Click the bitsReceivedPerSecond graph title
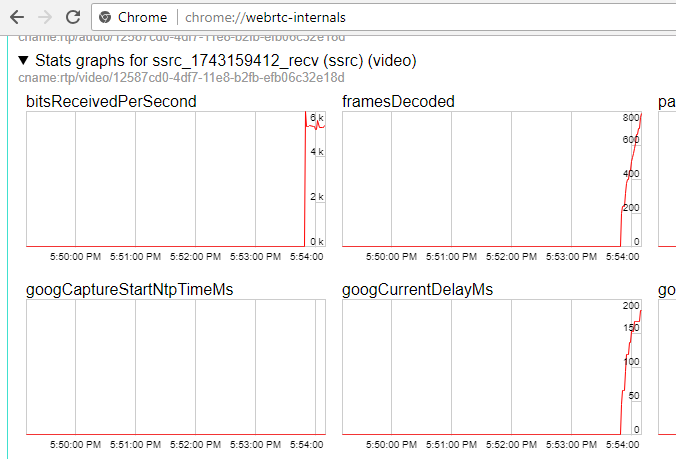 pyautogui.click(x=110, y=101)
